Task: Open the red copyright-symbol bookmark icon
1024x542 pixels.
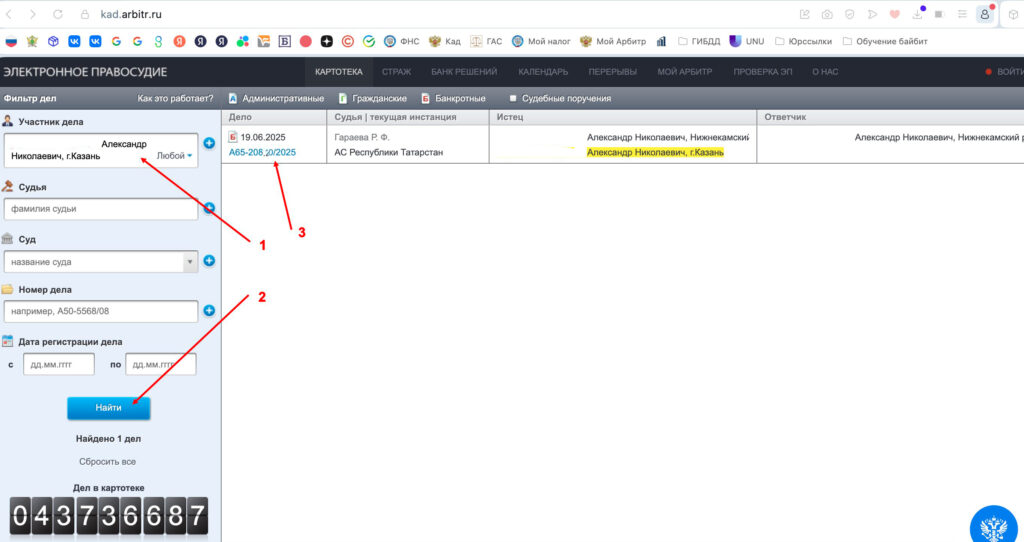Action: tap(348, 41)
